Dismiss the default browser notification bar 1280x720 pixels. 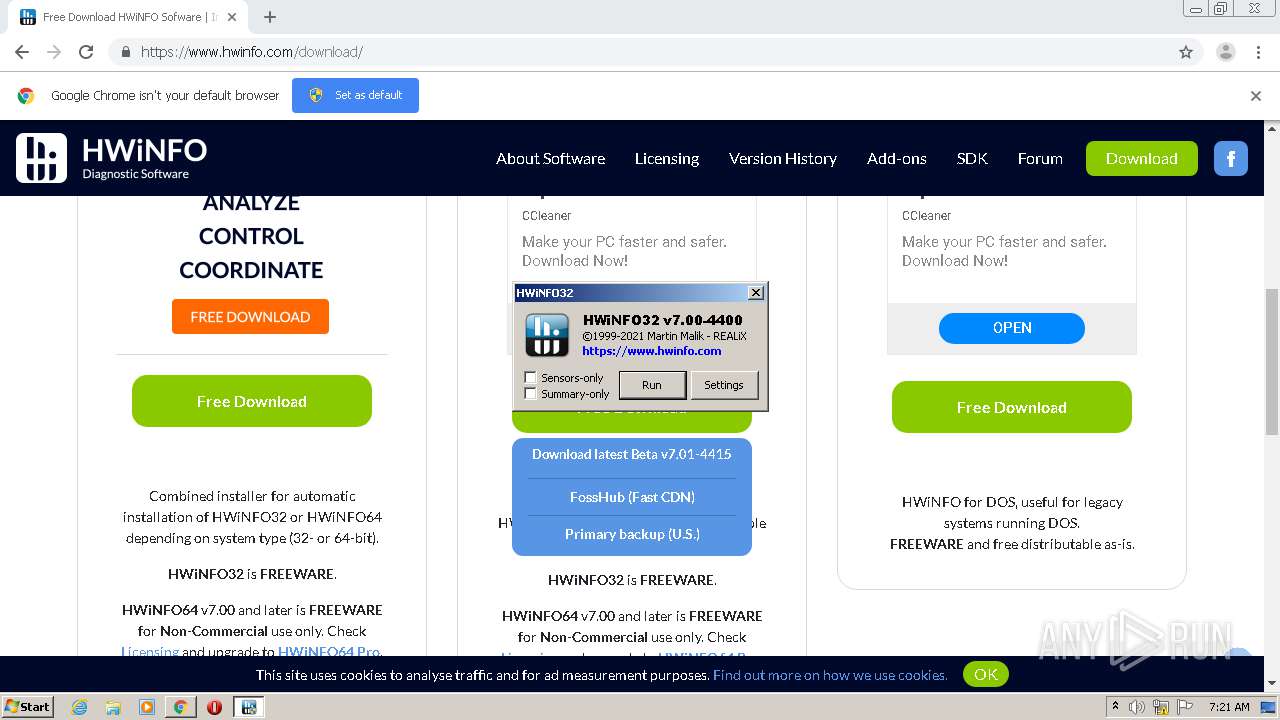pos(1256,96)
